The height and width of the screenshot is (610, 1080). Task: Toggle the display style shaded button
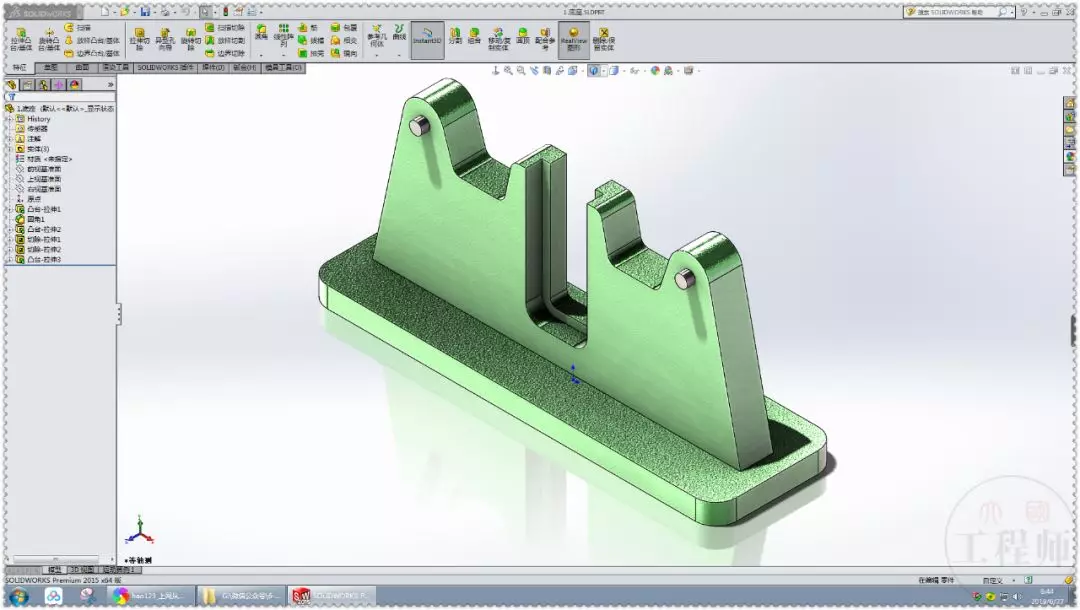[x=594, y=70]
